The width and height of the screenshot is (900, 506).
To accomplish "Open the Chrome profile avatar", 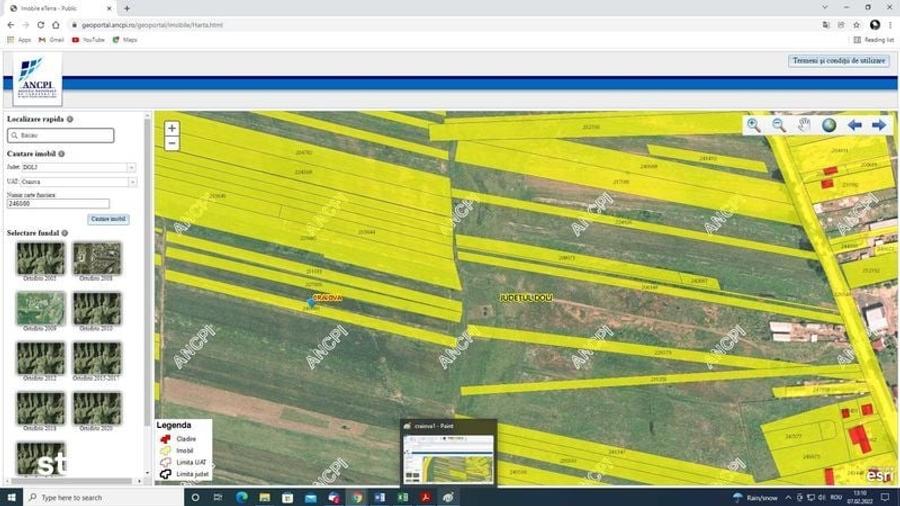I will point(875,25).
